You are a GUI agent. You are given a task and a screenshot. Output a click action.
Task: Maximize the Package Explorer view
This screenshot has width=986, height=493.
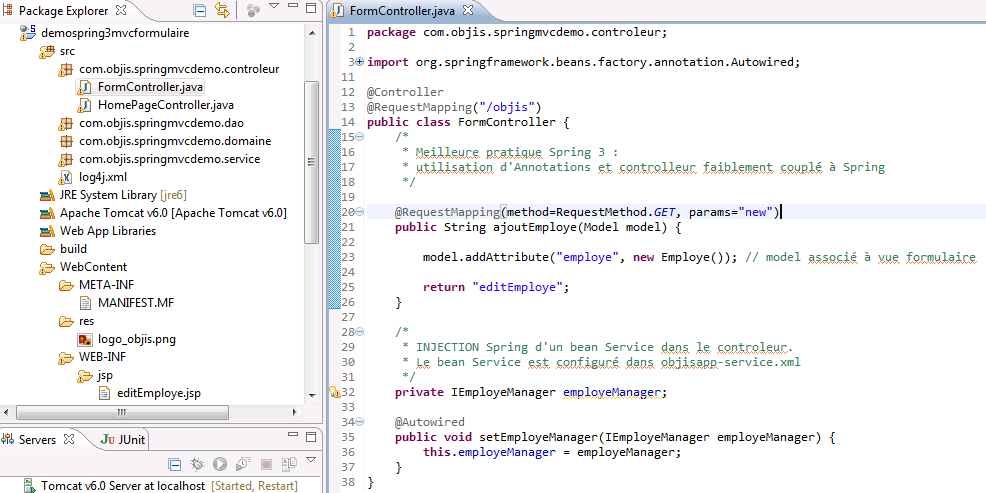pyautogui.click(x=311, y=8)
